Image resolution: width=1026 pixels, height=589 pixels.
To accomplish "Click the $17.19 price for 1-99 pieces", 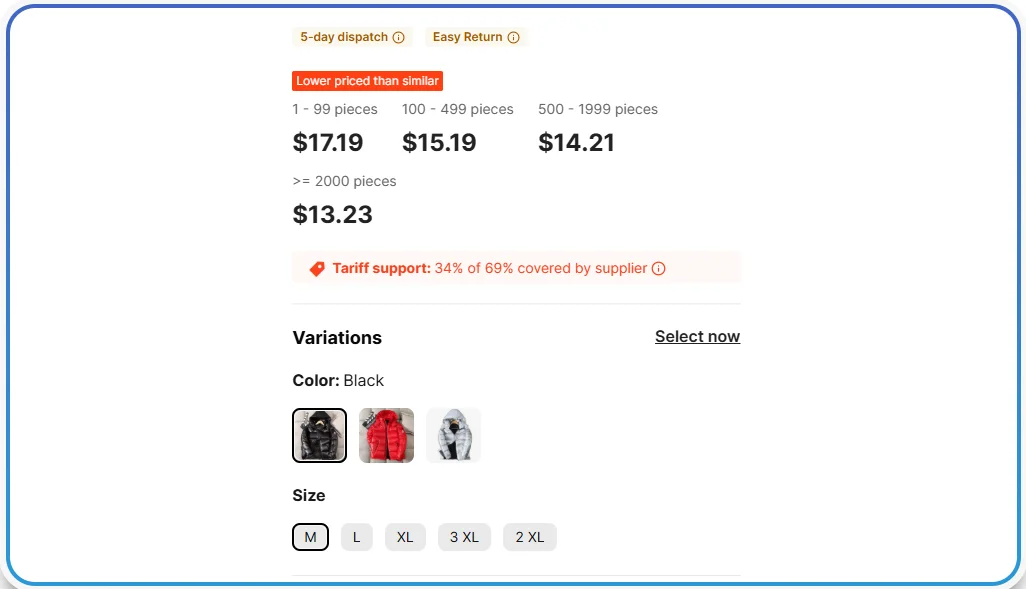I will tap(328, 142).
